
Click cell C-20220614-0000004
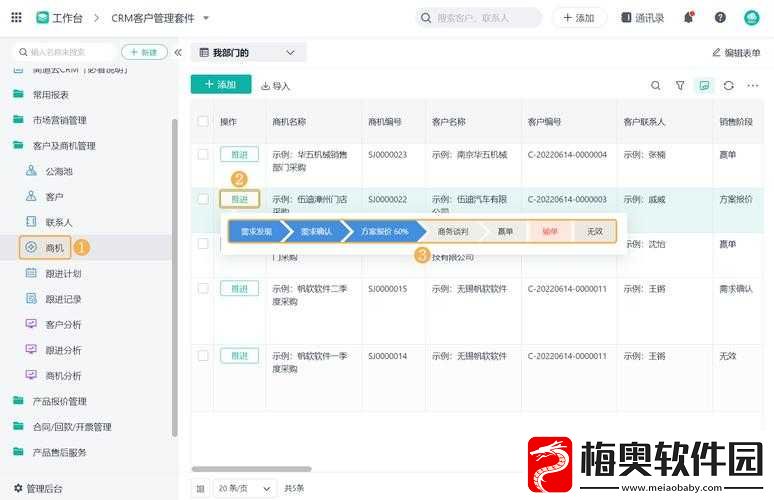[567, 154]
